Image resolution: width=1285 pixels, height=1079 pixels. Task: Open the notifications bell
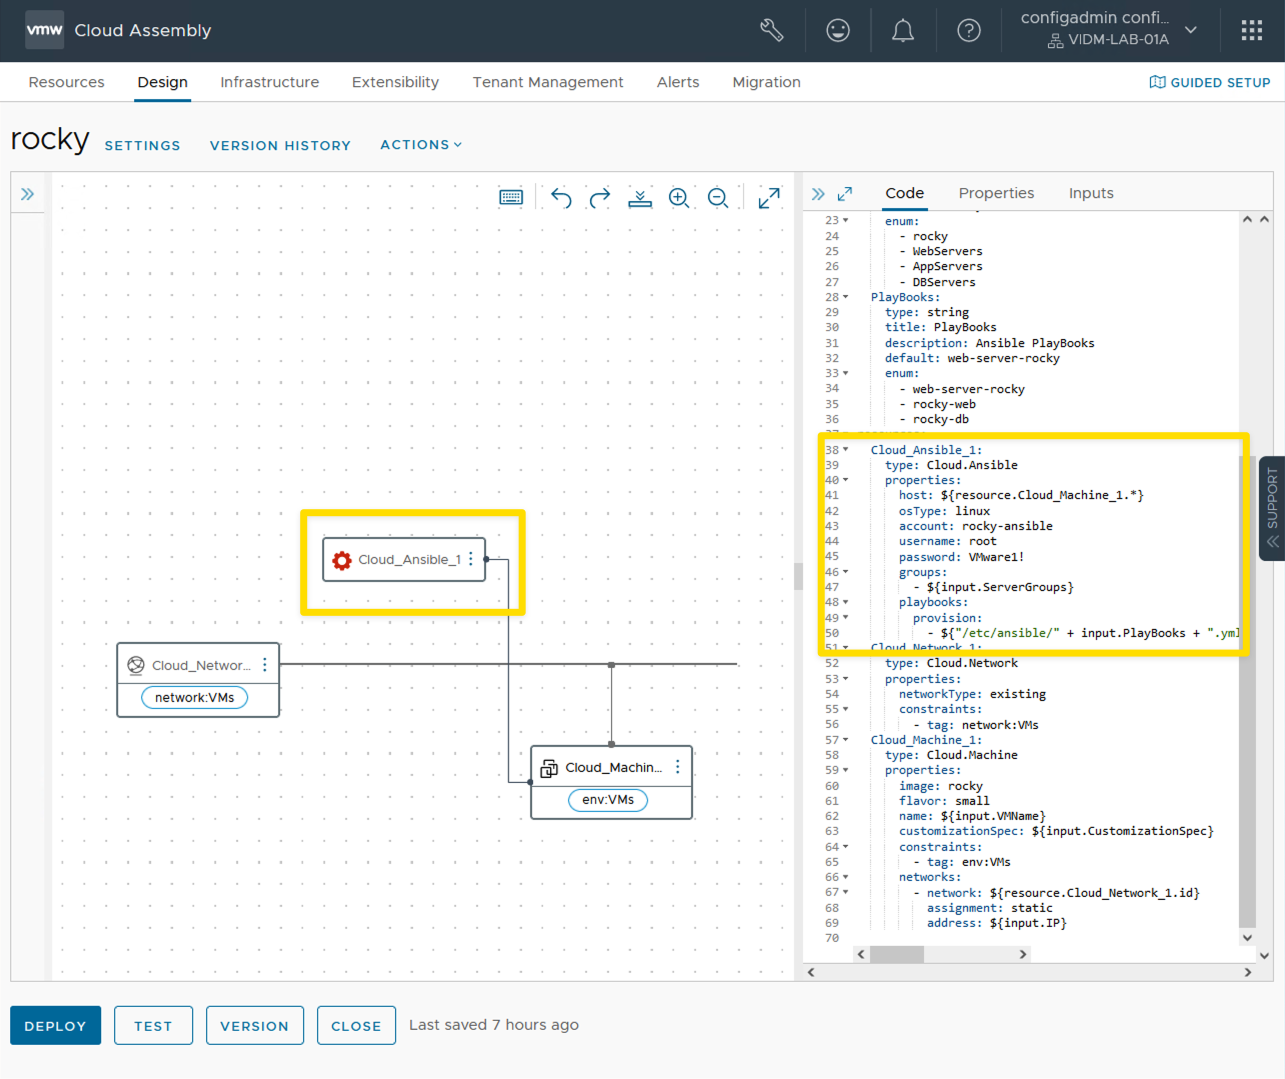[902, 31]
